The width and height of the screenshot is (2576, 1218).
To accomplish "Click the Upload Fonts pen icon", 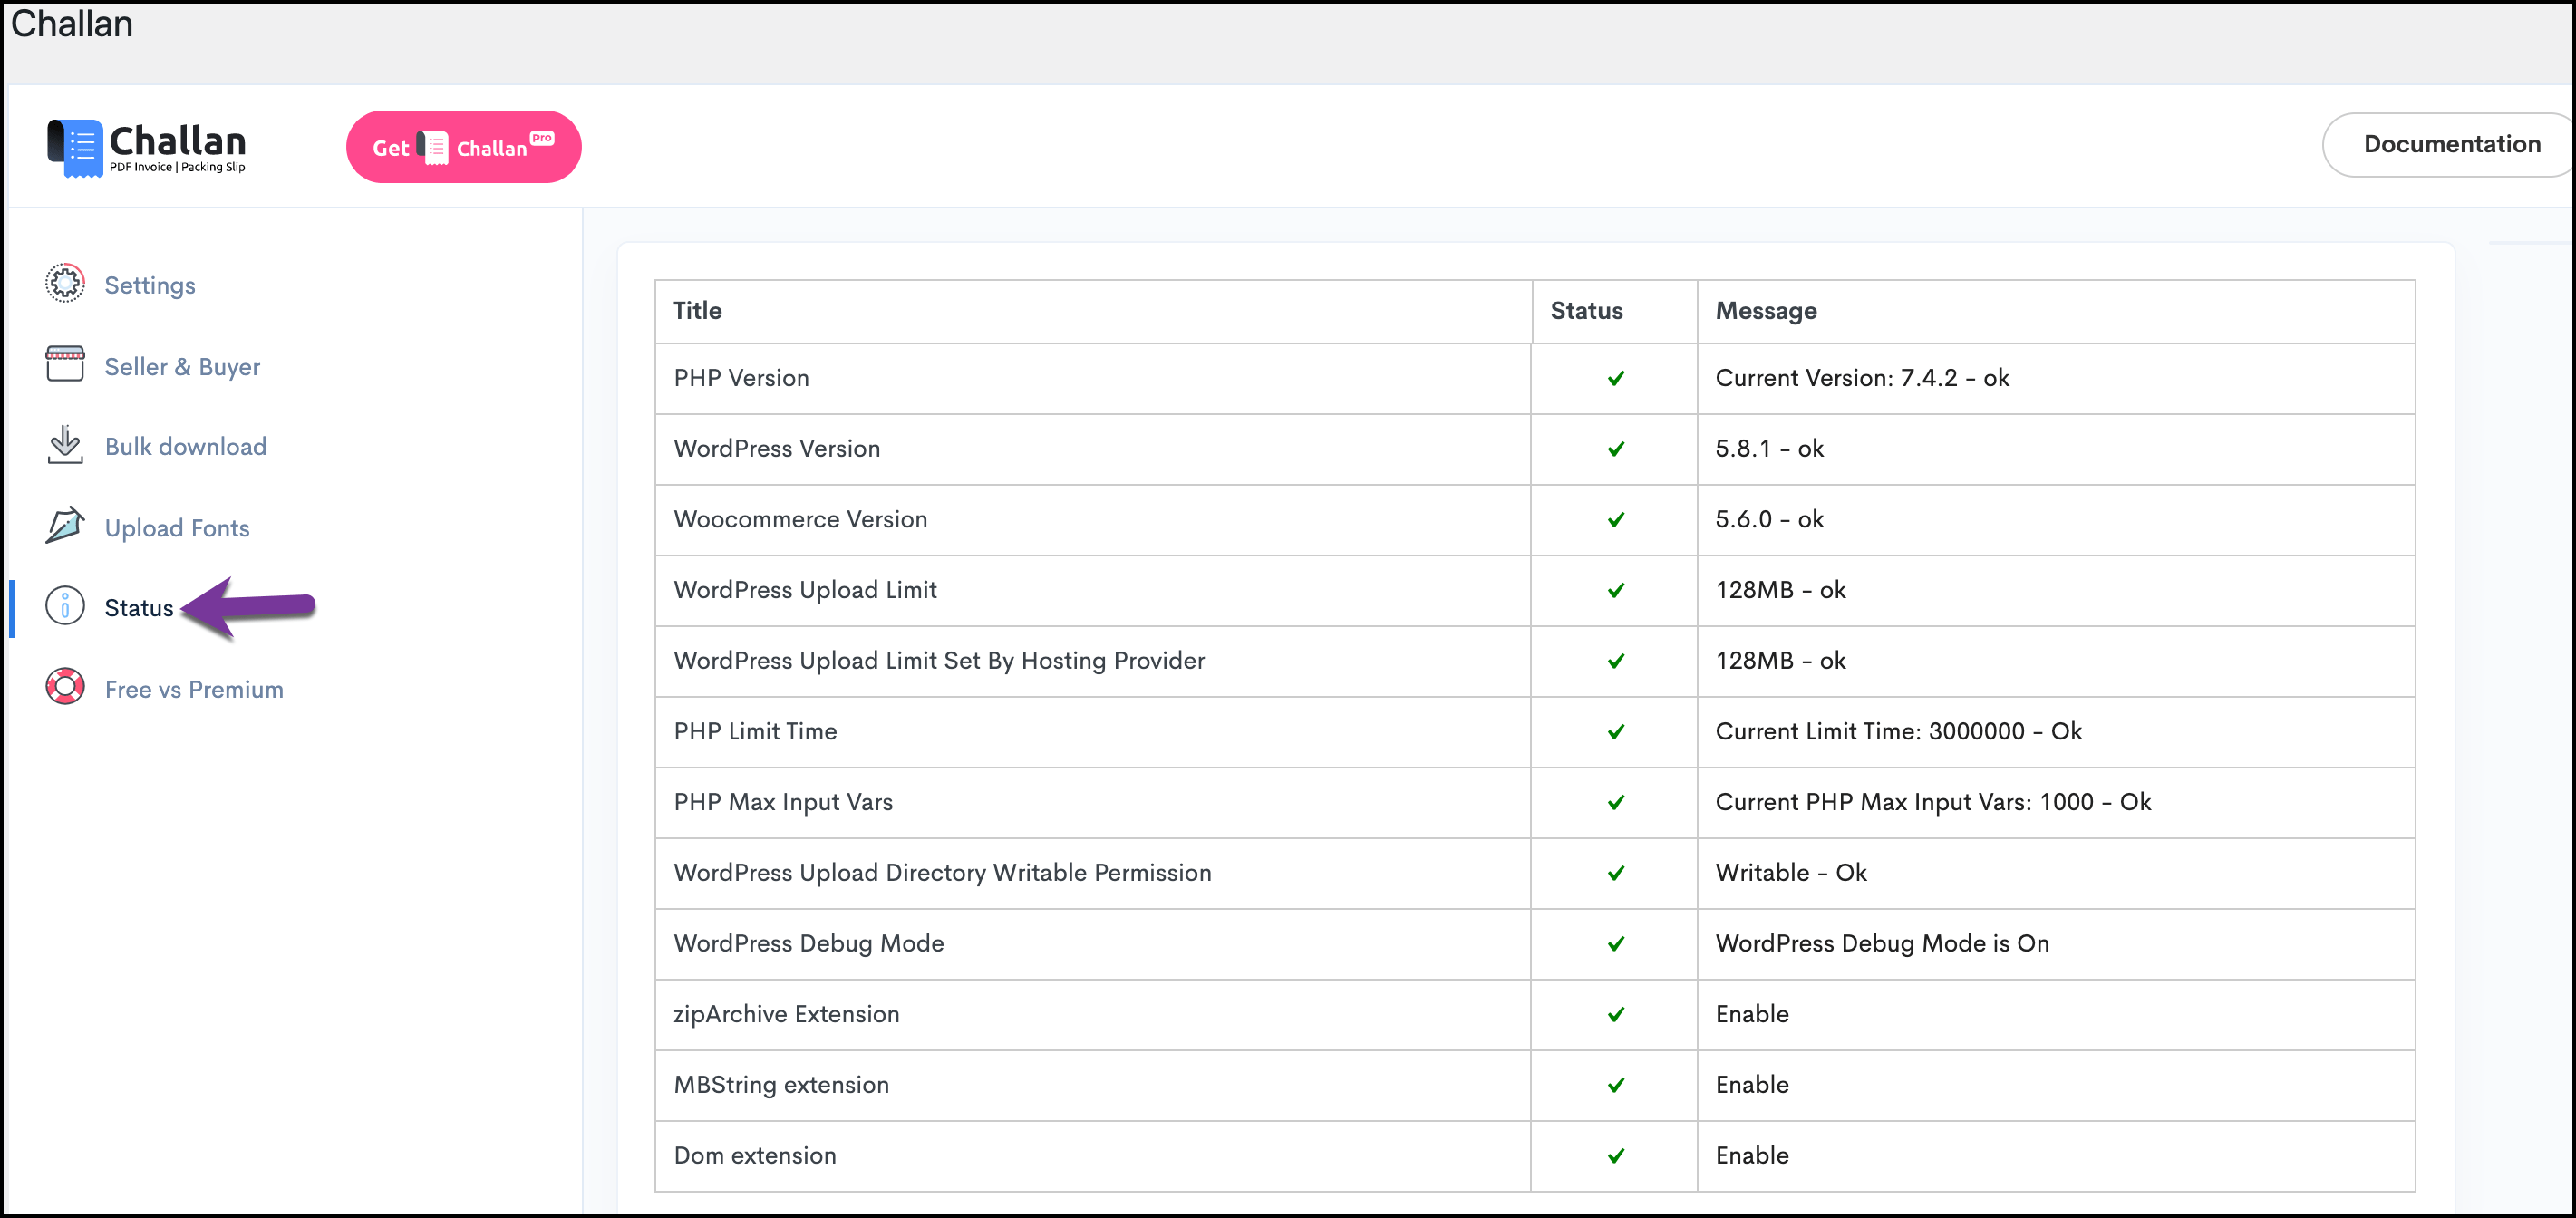I will click(x=65, y=526).
